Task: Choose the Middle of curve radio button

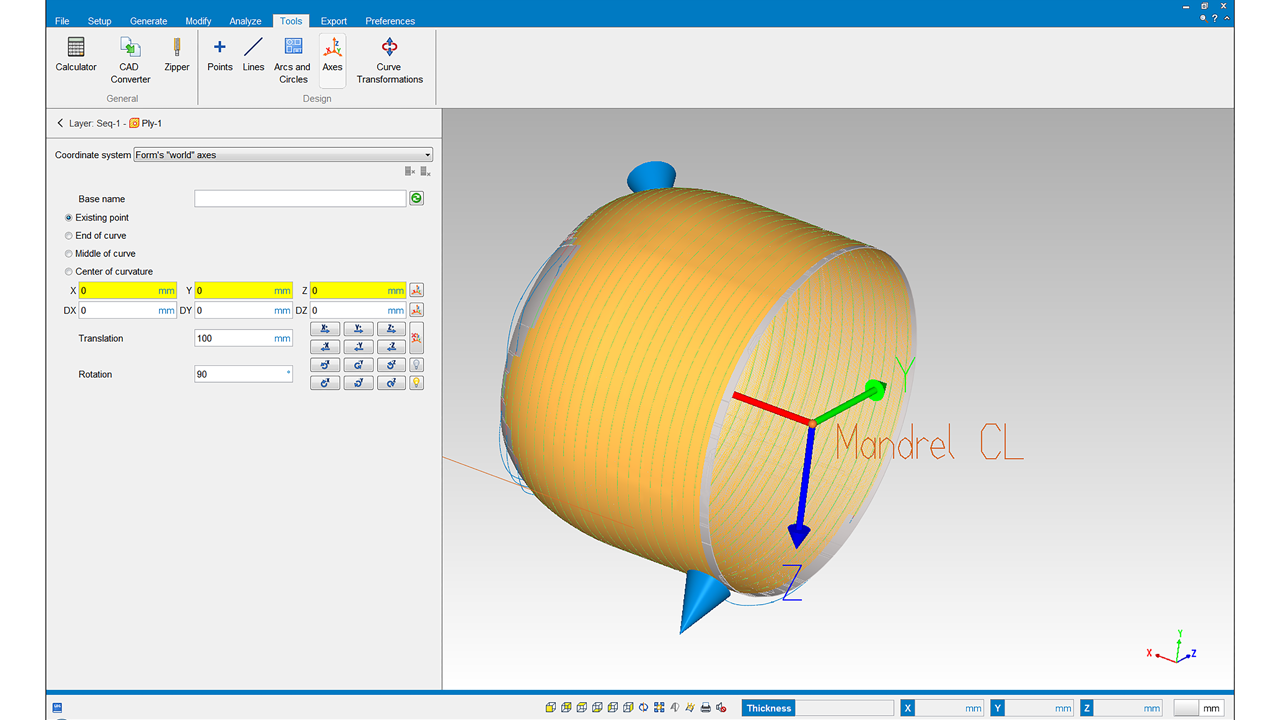Action: point(69,254)
